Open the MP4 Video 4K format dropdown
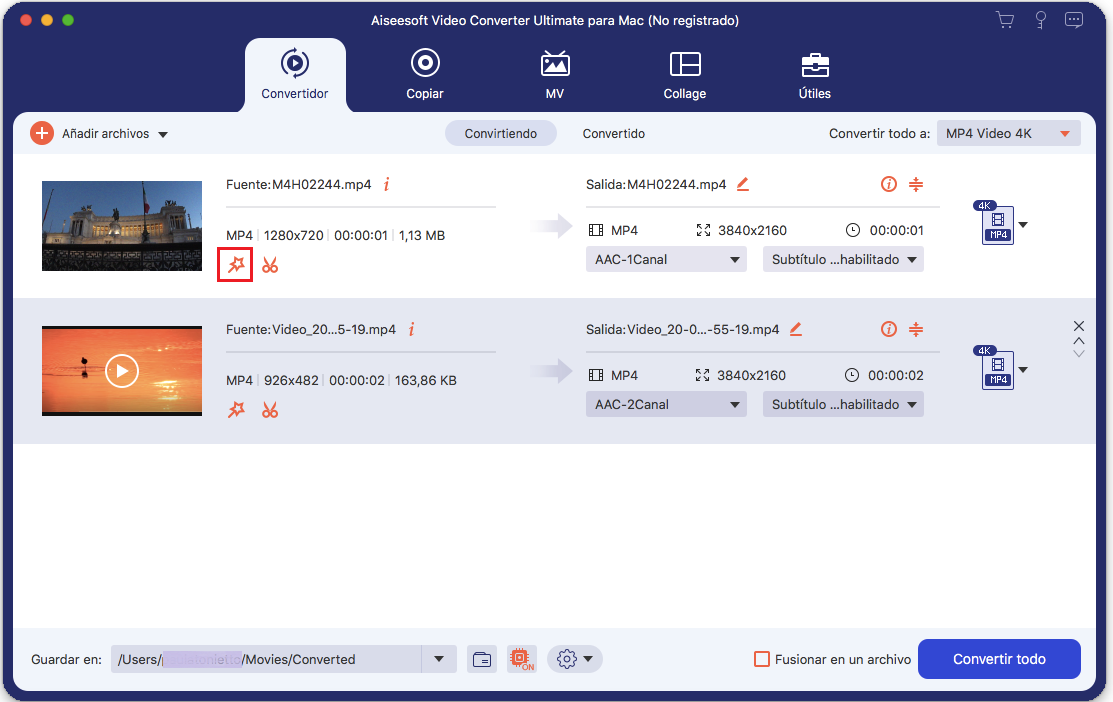The height and width of the screenshot is (702, 1113). coord(1008,133)
